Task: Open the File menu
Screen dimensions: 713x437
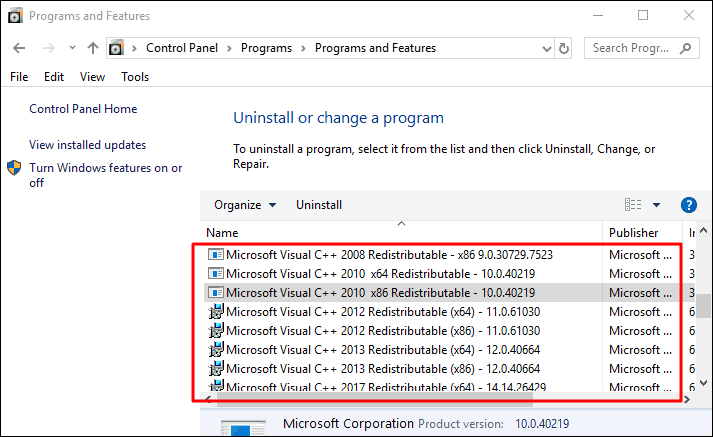Action: [x=19, y=77]
